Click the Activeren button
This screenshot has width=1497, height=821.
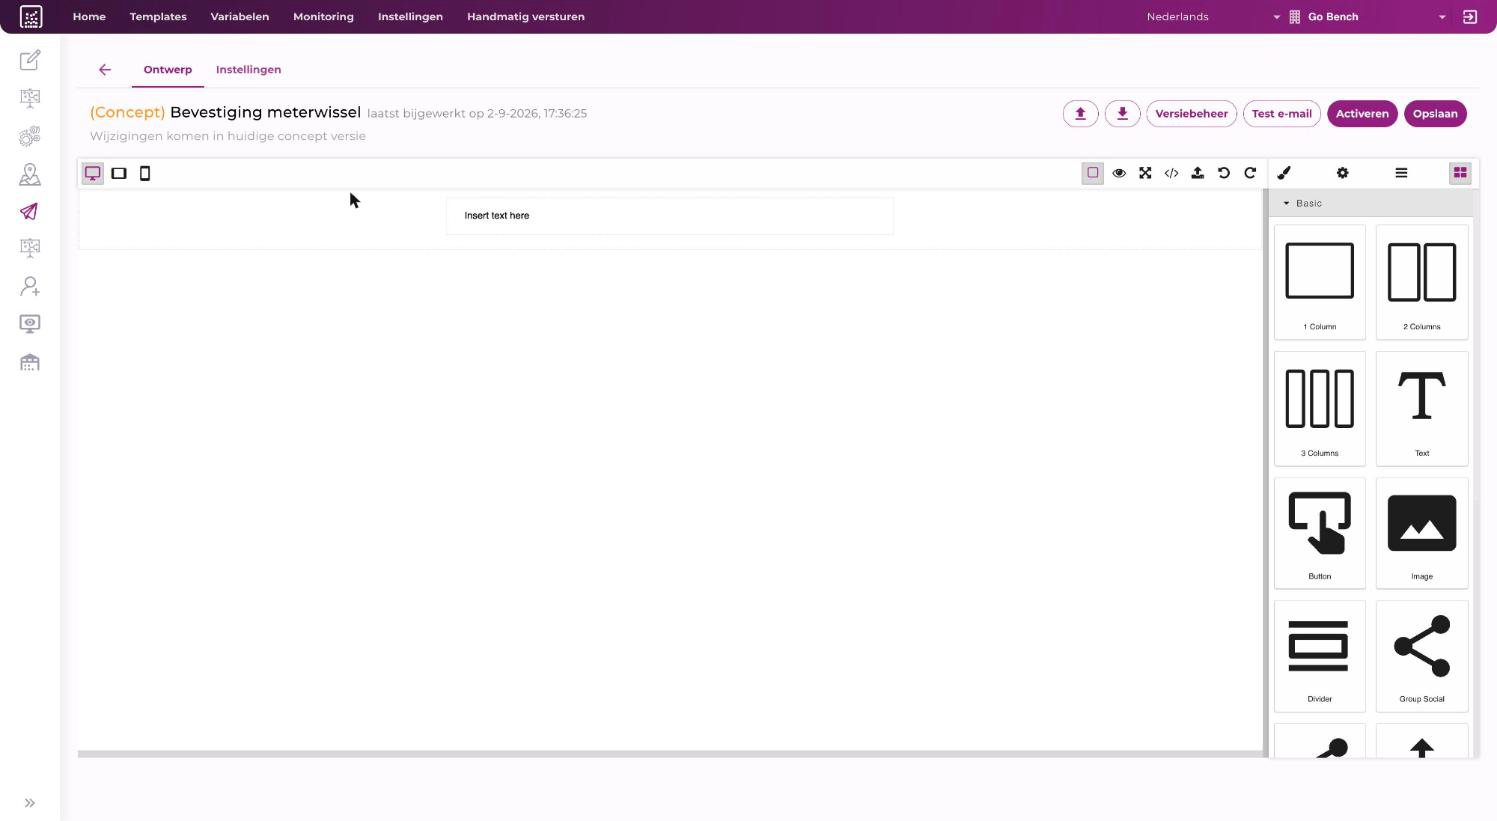click(x=1362, y=114)
